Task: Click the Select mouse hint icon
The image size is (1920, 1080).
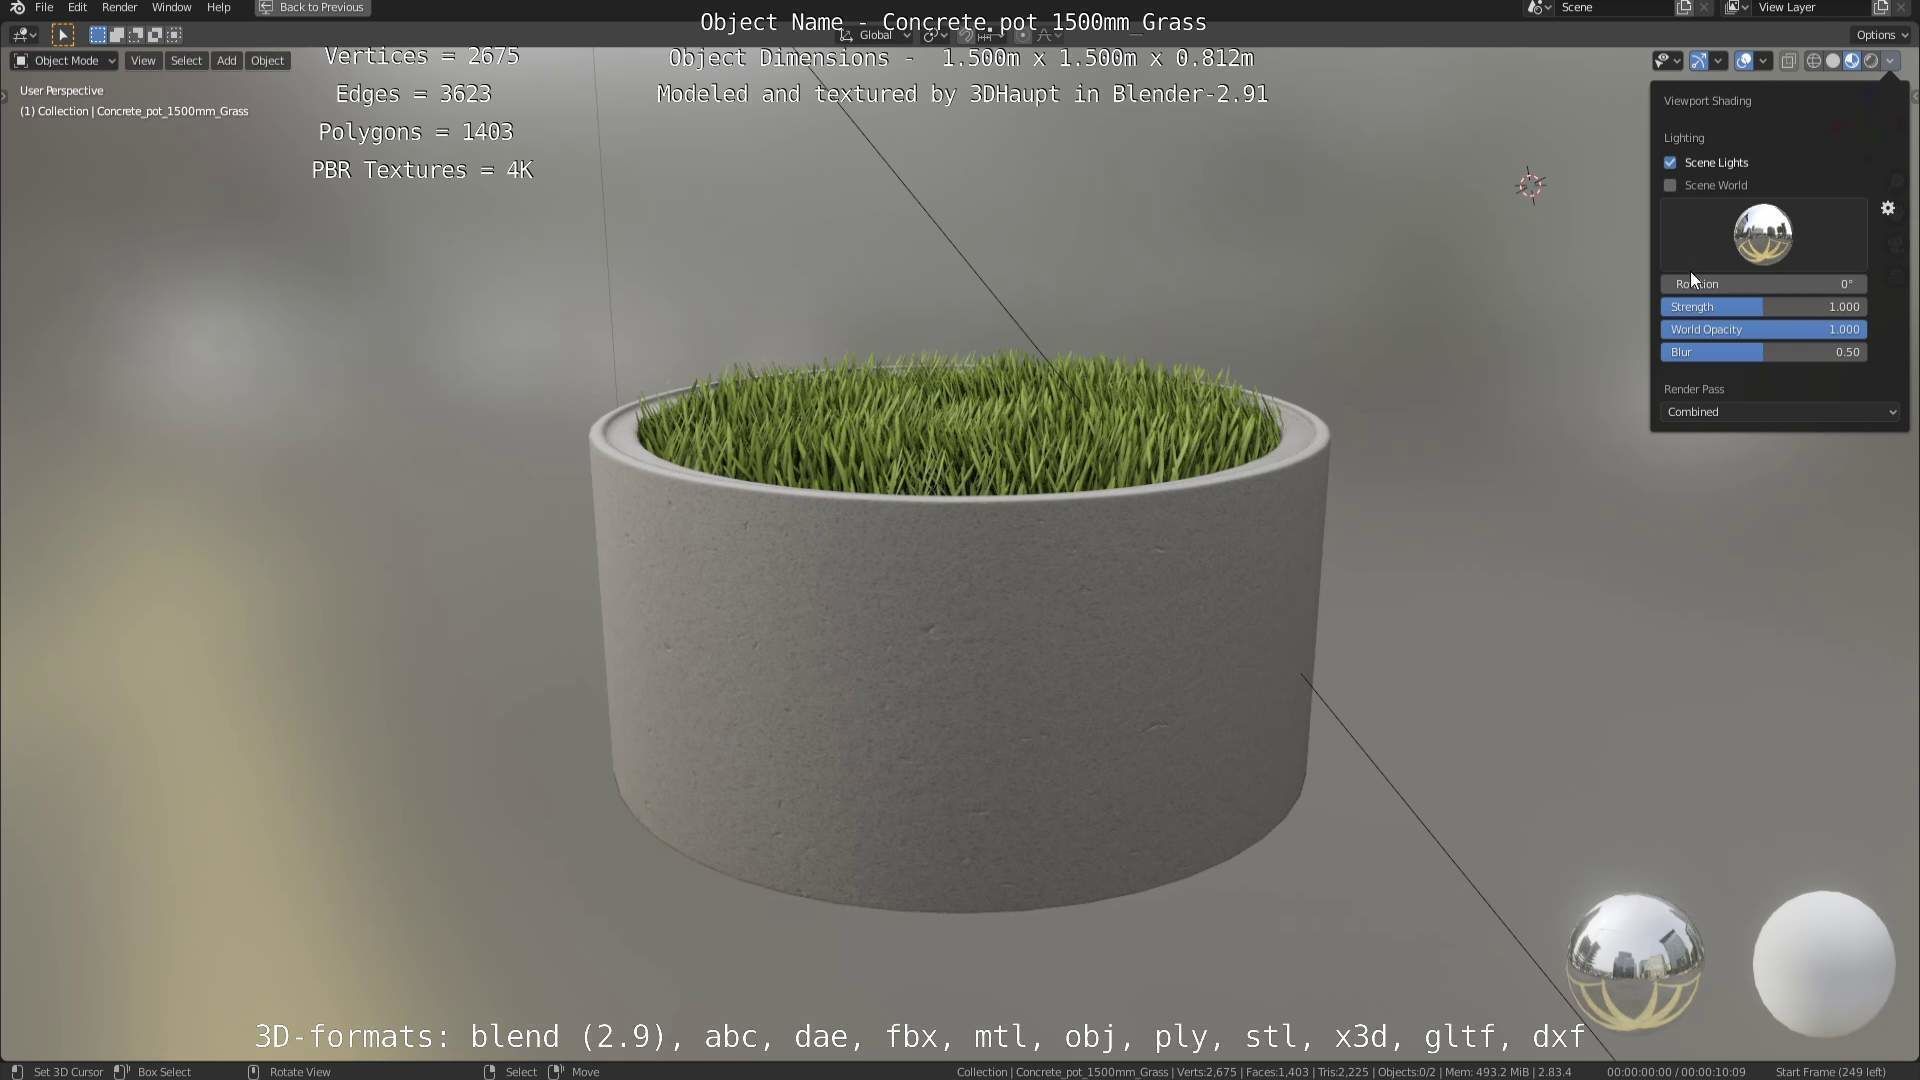Action: click(x=489, y=1071)
